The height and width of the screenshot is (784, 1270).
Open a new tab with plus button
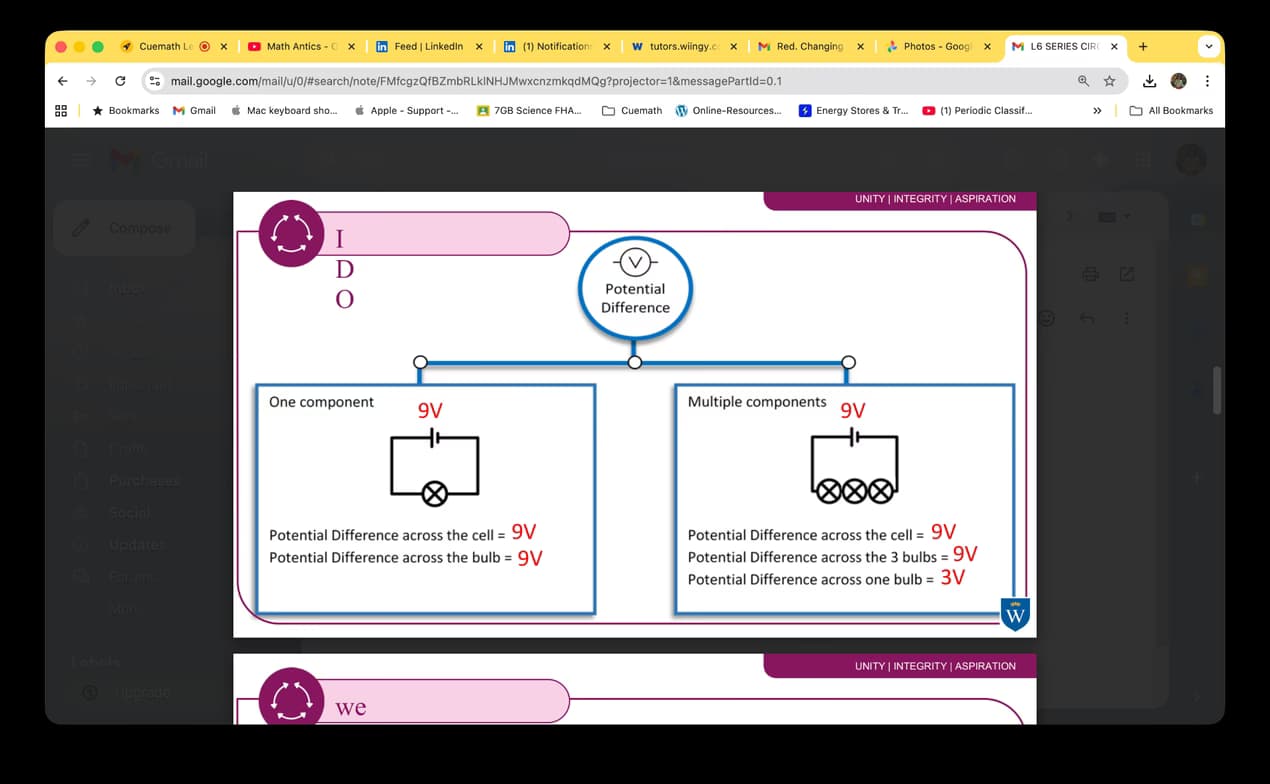coord(1143,46)
